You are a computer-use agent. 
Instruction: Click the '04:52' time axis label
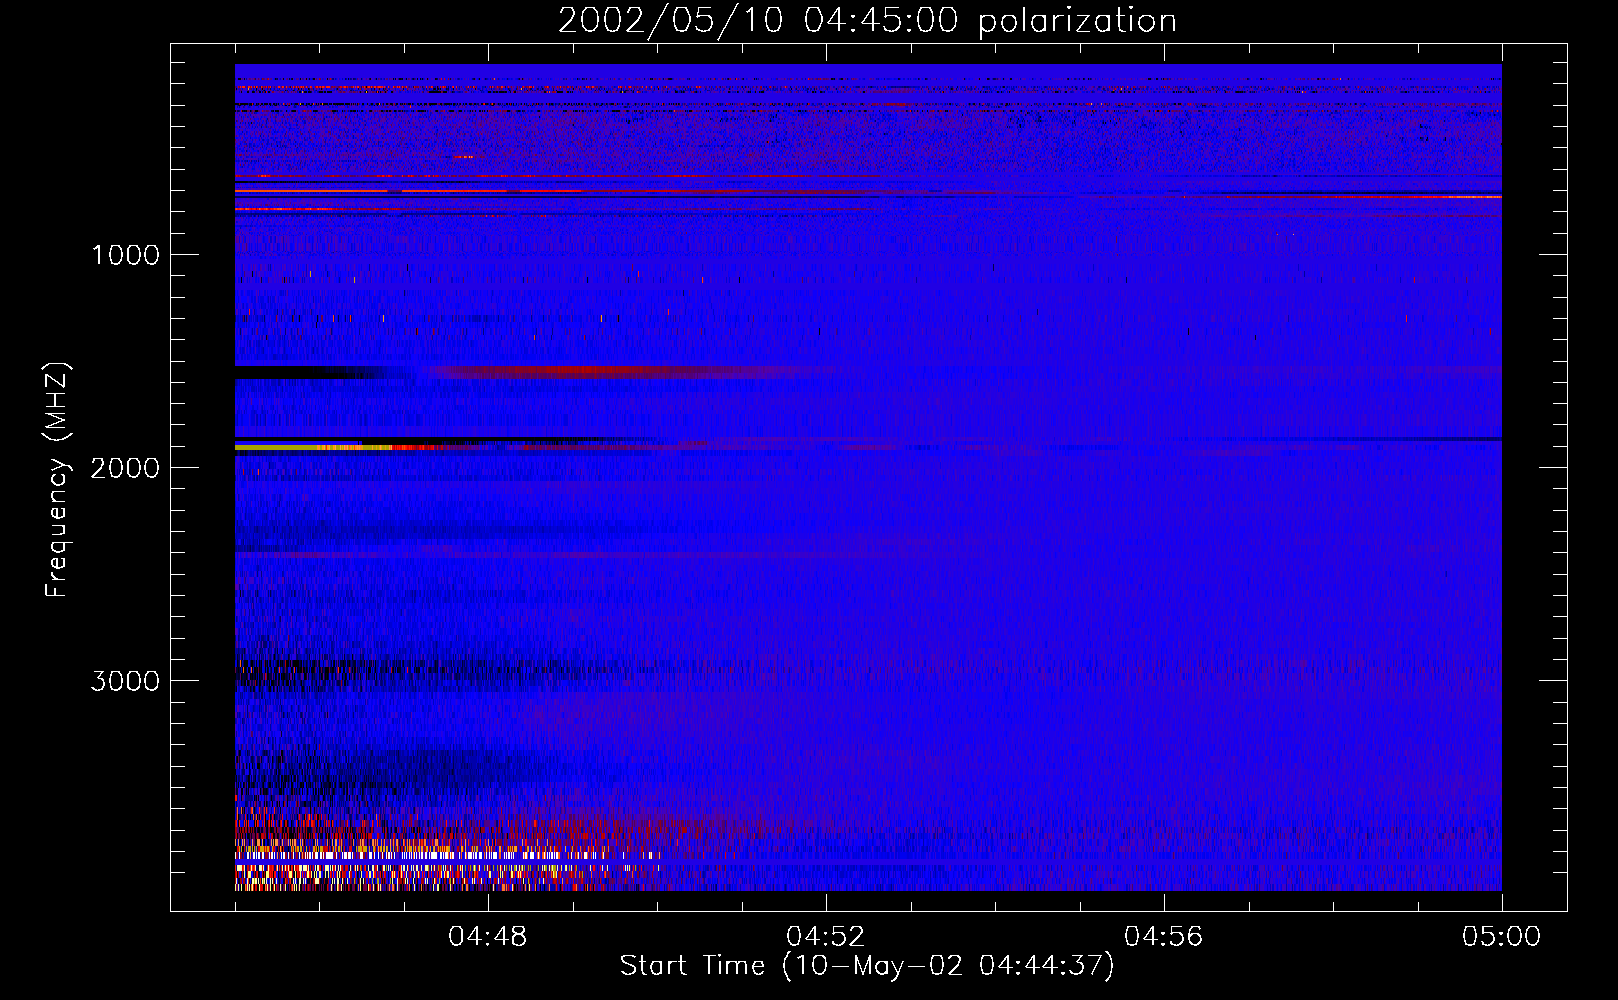(826, 937)
